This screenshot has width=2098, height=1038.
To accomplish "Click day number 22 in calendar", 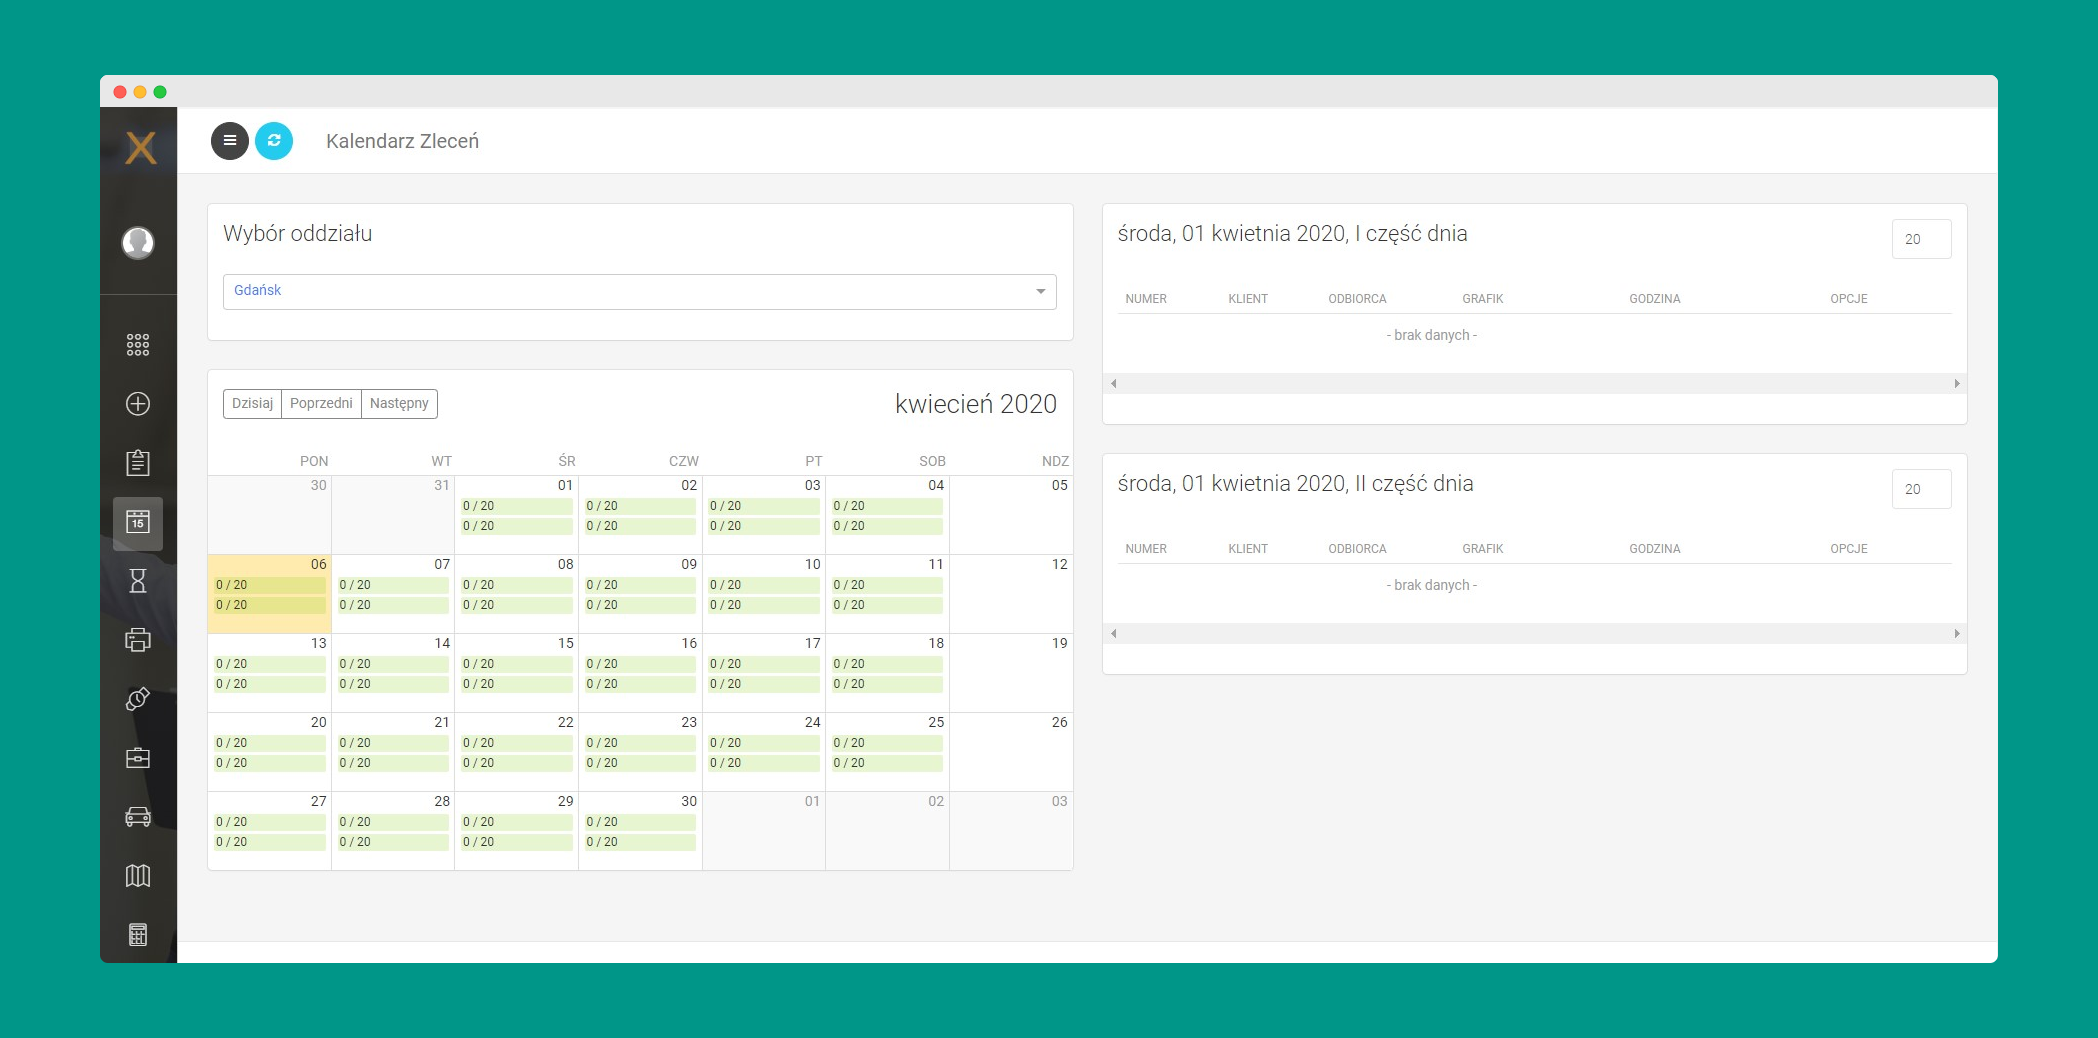I will (x=565, y=722).
